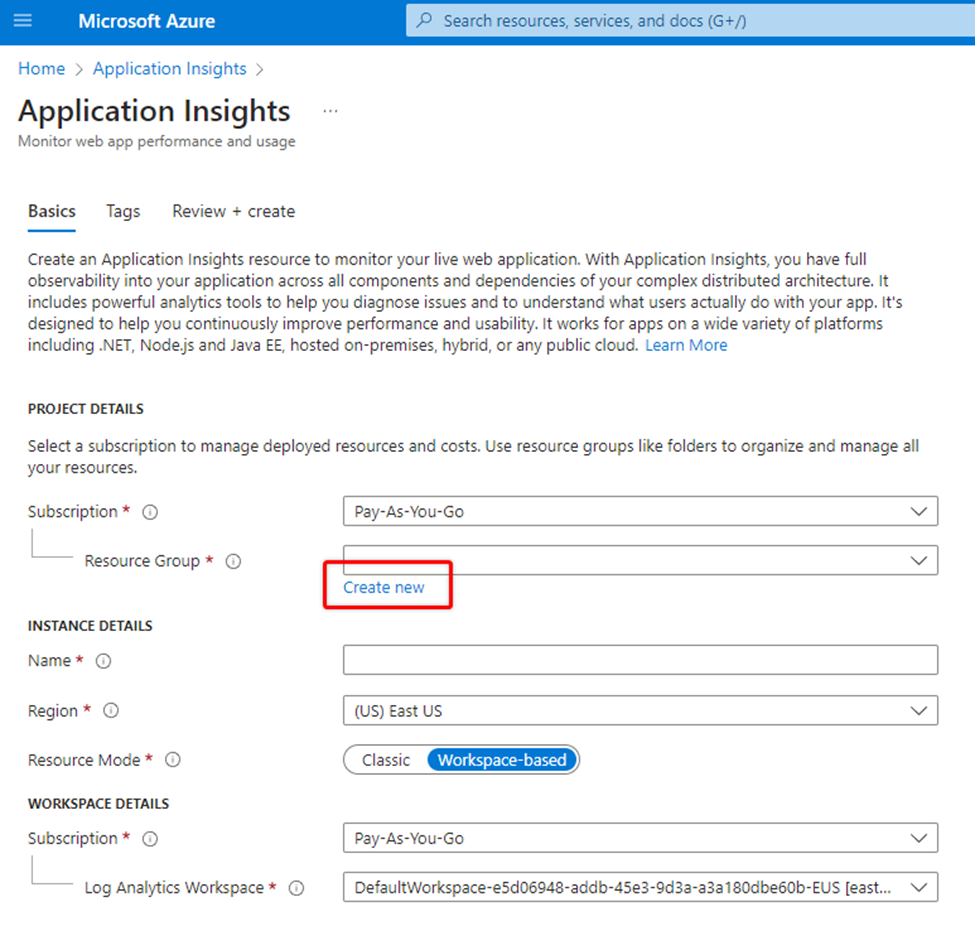
Task: Click the WORKSPACE DETAILS heading
Action: point(98,803)
